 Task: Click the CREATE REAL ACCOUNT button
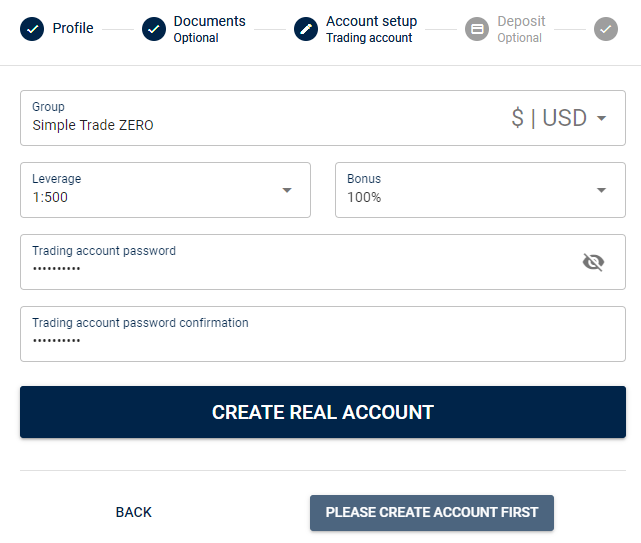pos(323,412)
